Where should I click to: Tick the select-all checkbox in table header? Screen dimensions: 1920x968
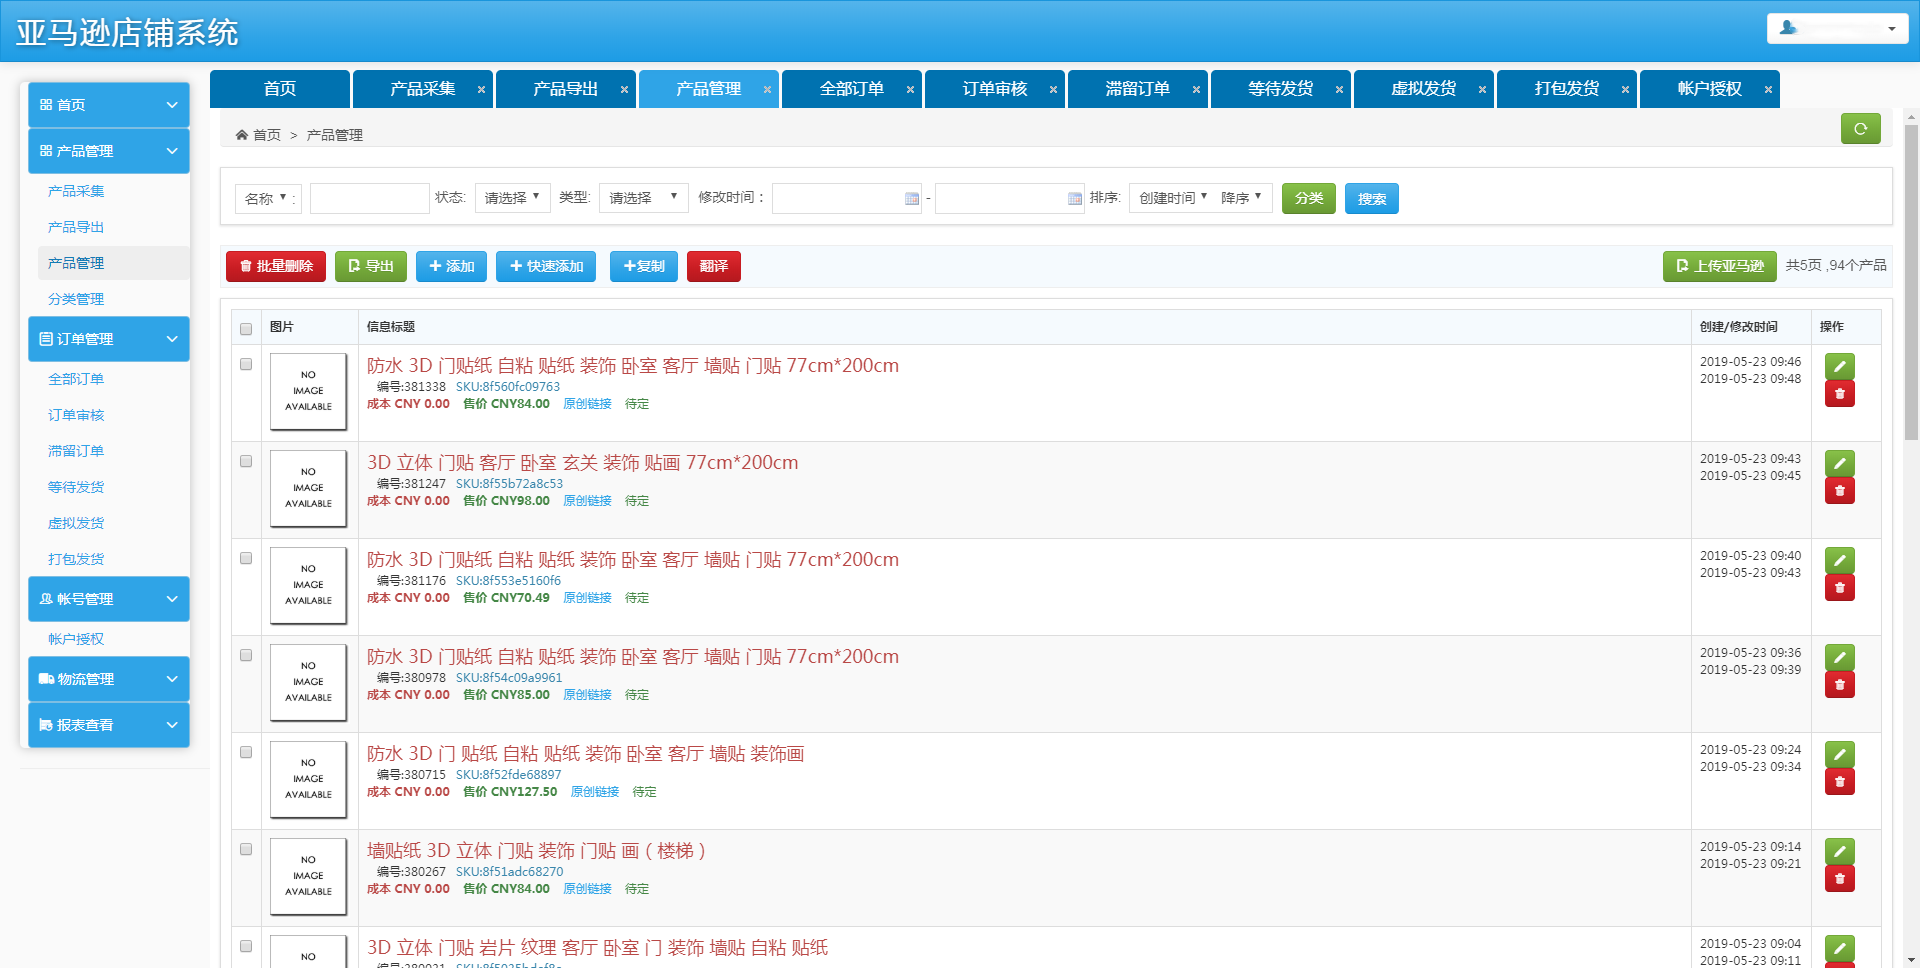(x=246, y=329)
